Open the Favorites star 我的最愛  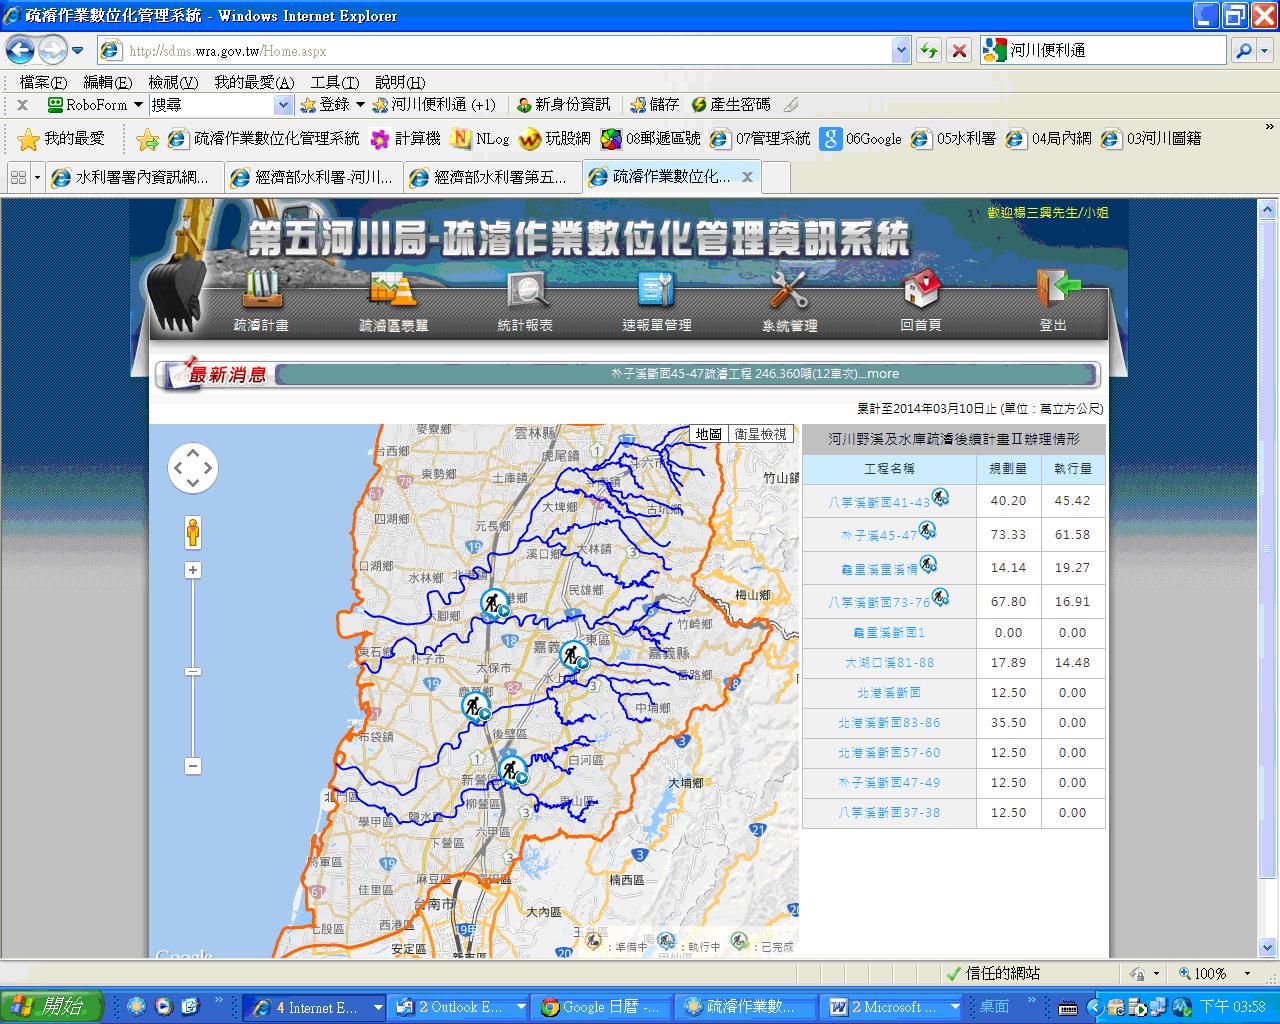(x=61, y=139)
